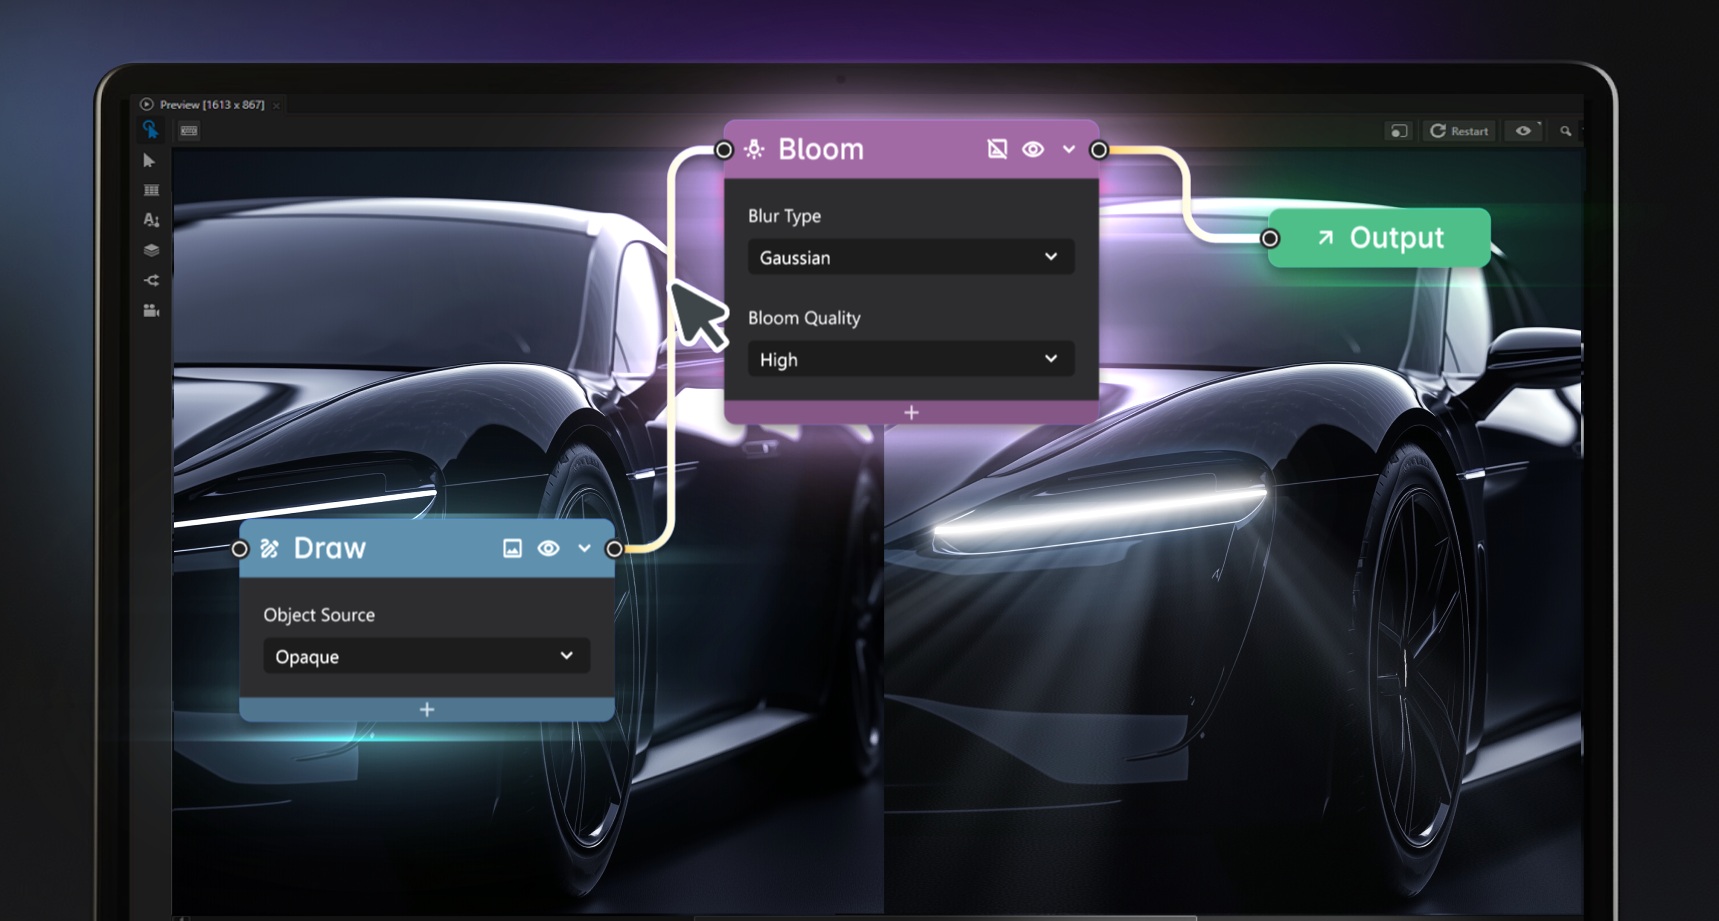Viewport: 1719px width, 921px height.
Task: Select the blue interact cursor tool in sidebar
Action: (x=151, y=130)
